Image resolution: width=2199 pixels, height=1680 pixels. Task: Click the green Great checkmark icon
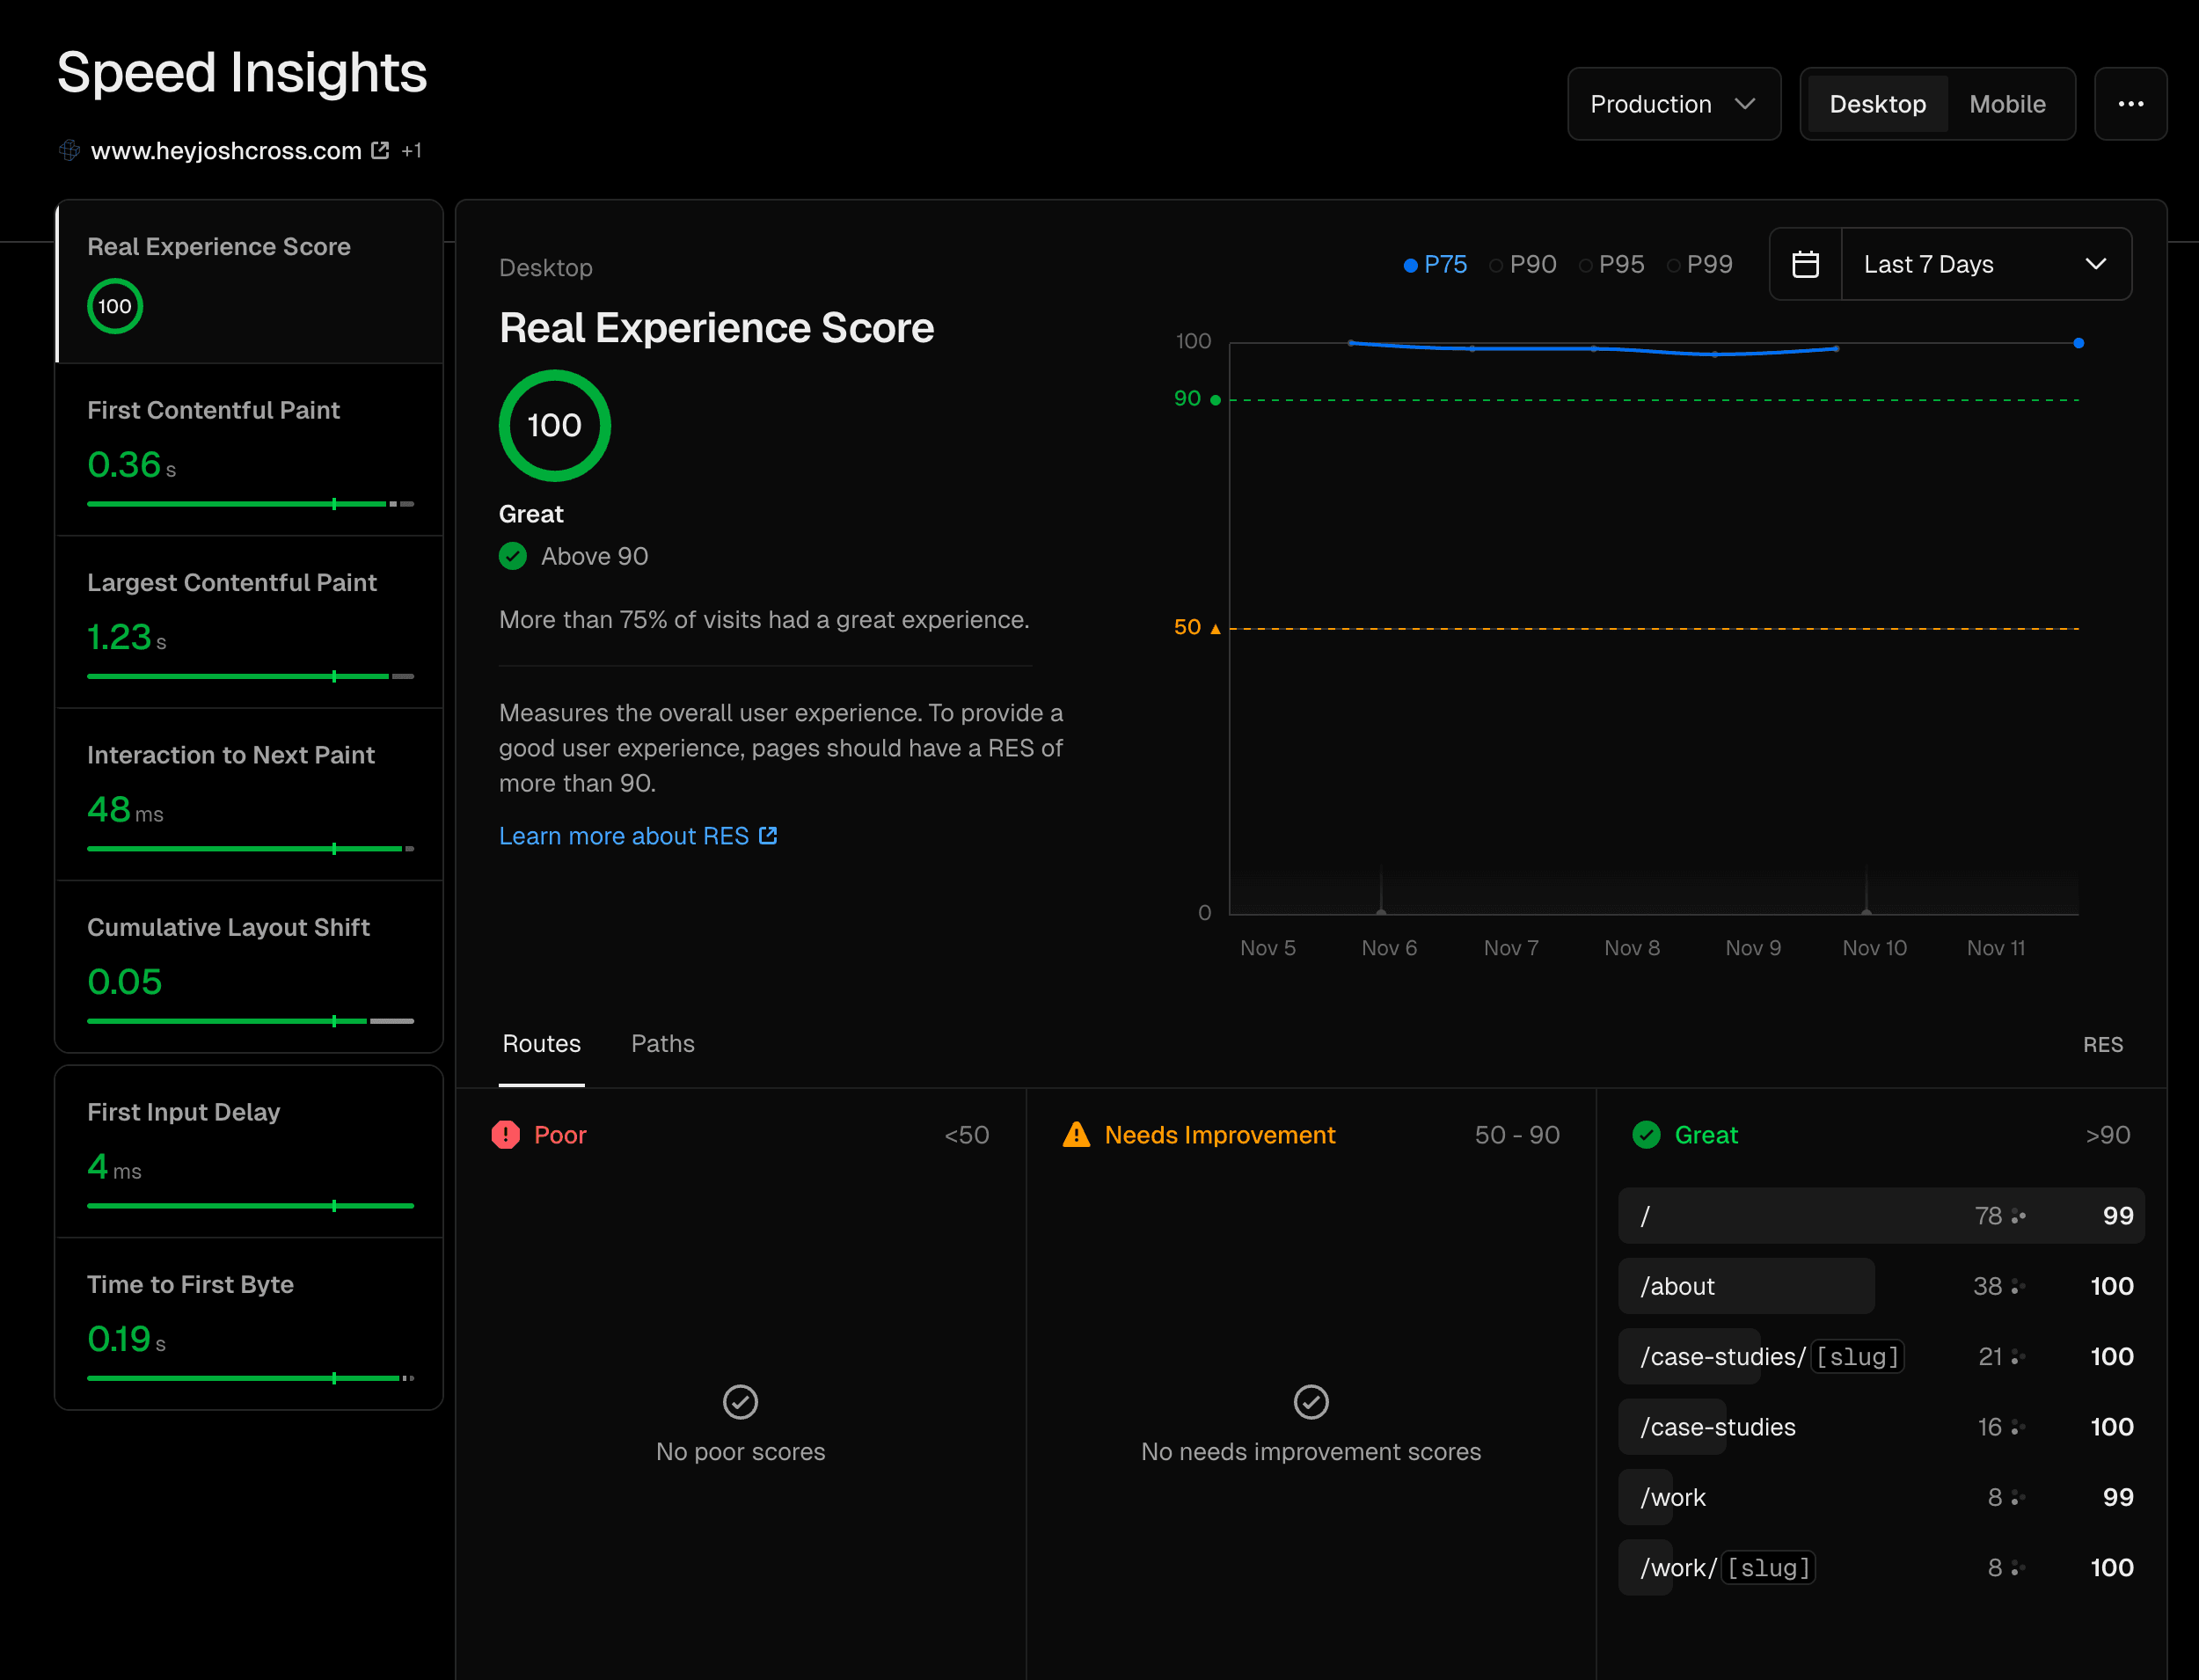click(x=1646, y=1135)
